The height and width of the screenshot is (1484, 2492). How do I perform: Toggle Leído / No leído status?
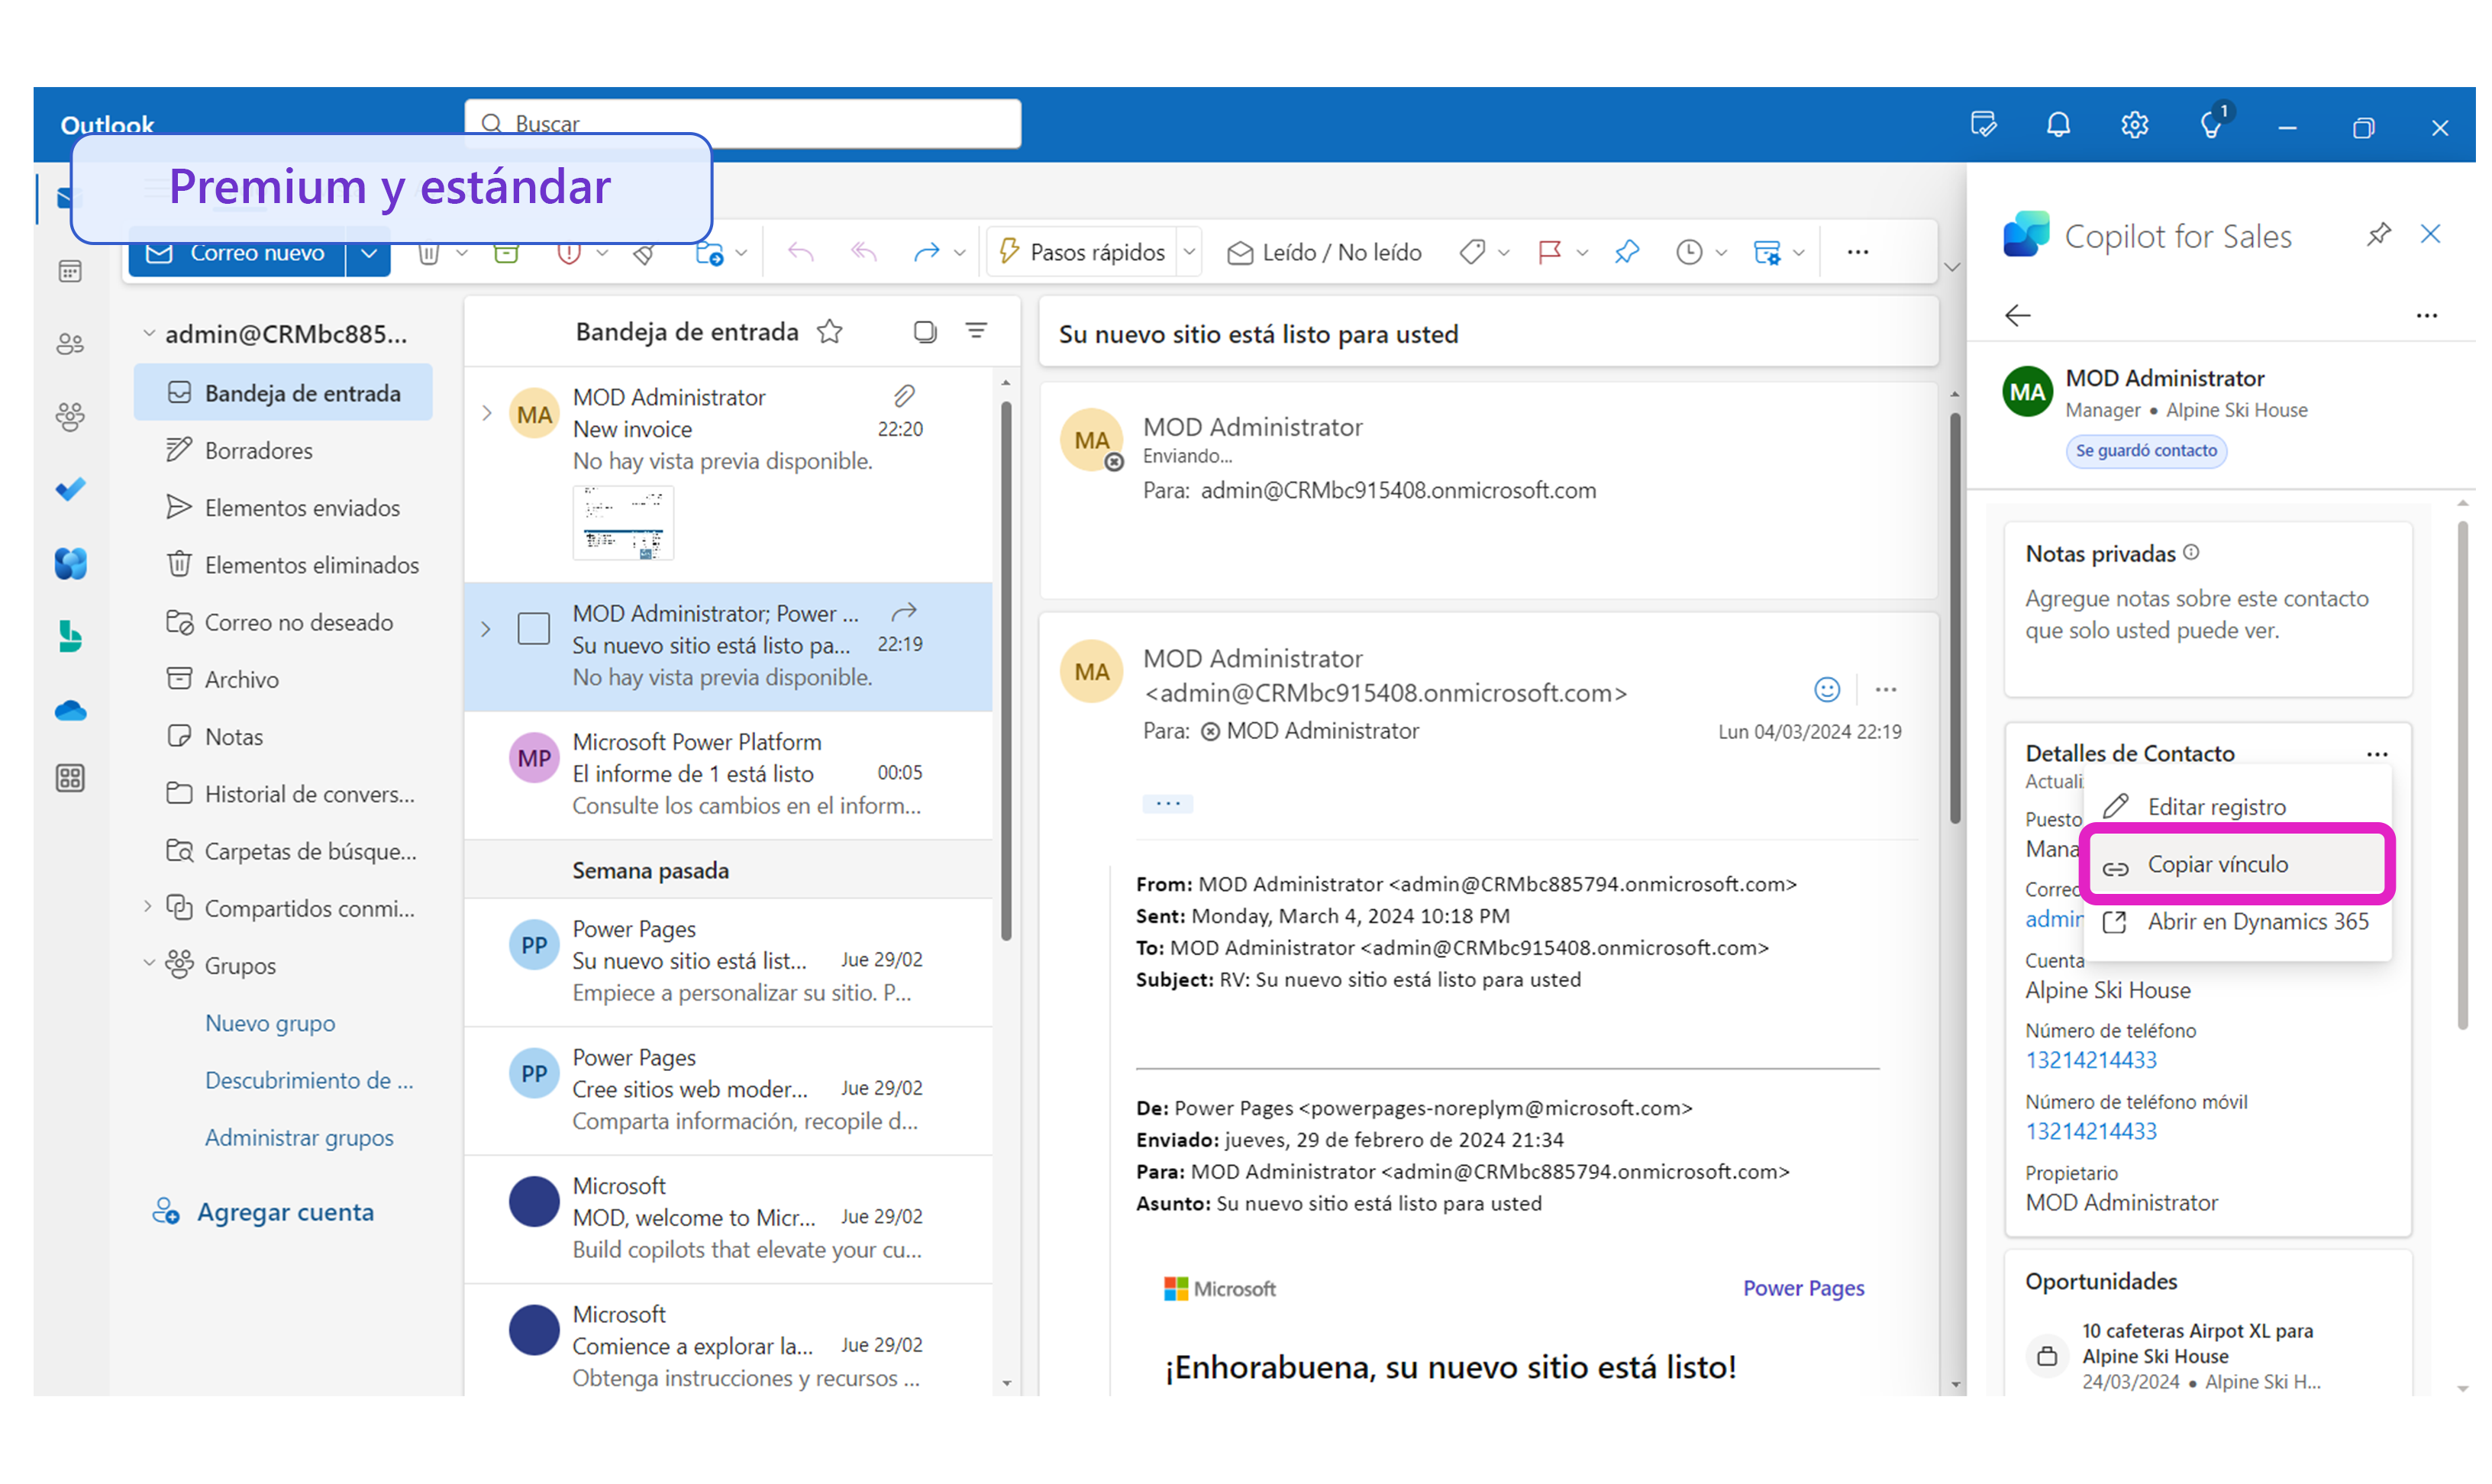point(1324,252)
